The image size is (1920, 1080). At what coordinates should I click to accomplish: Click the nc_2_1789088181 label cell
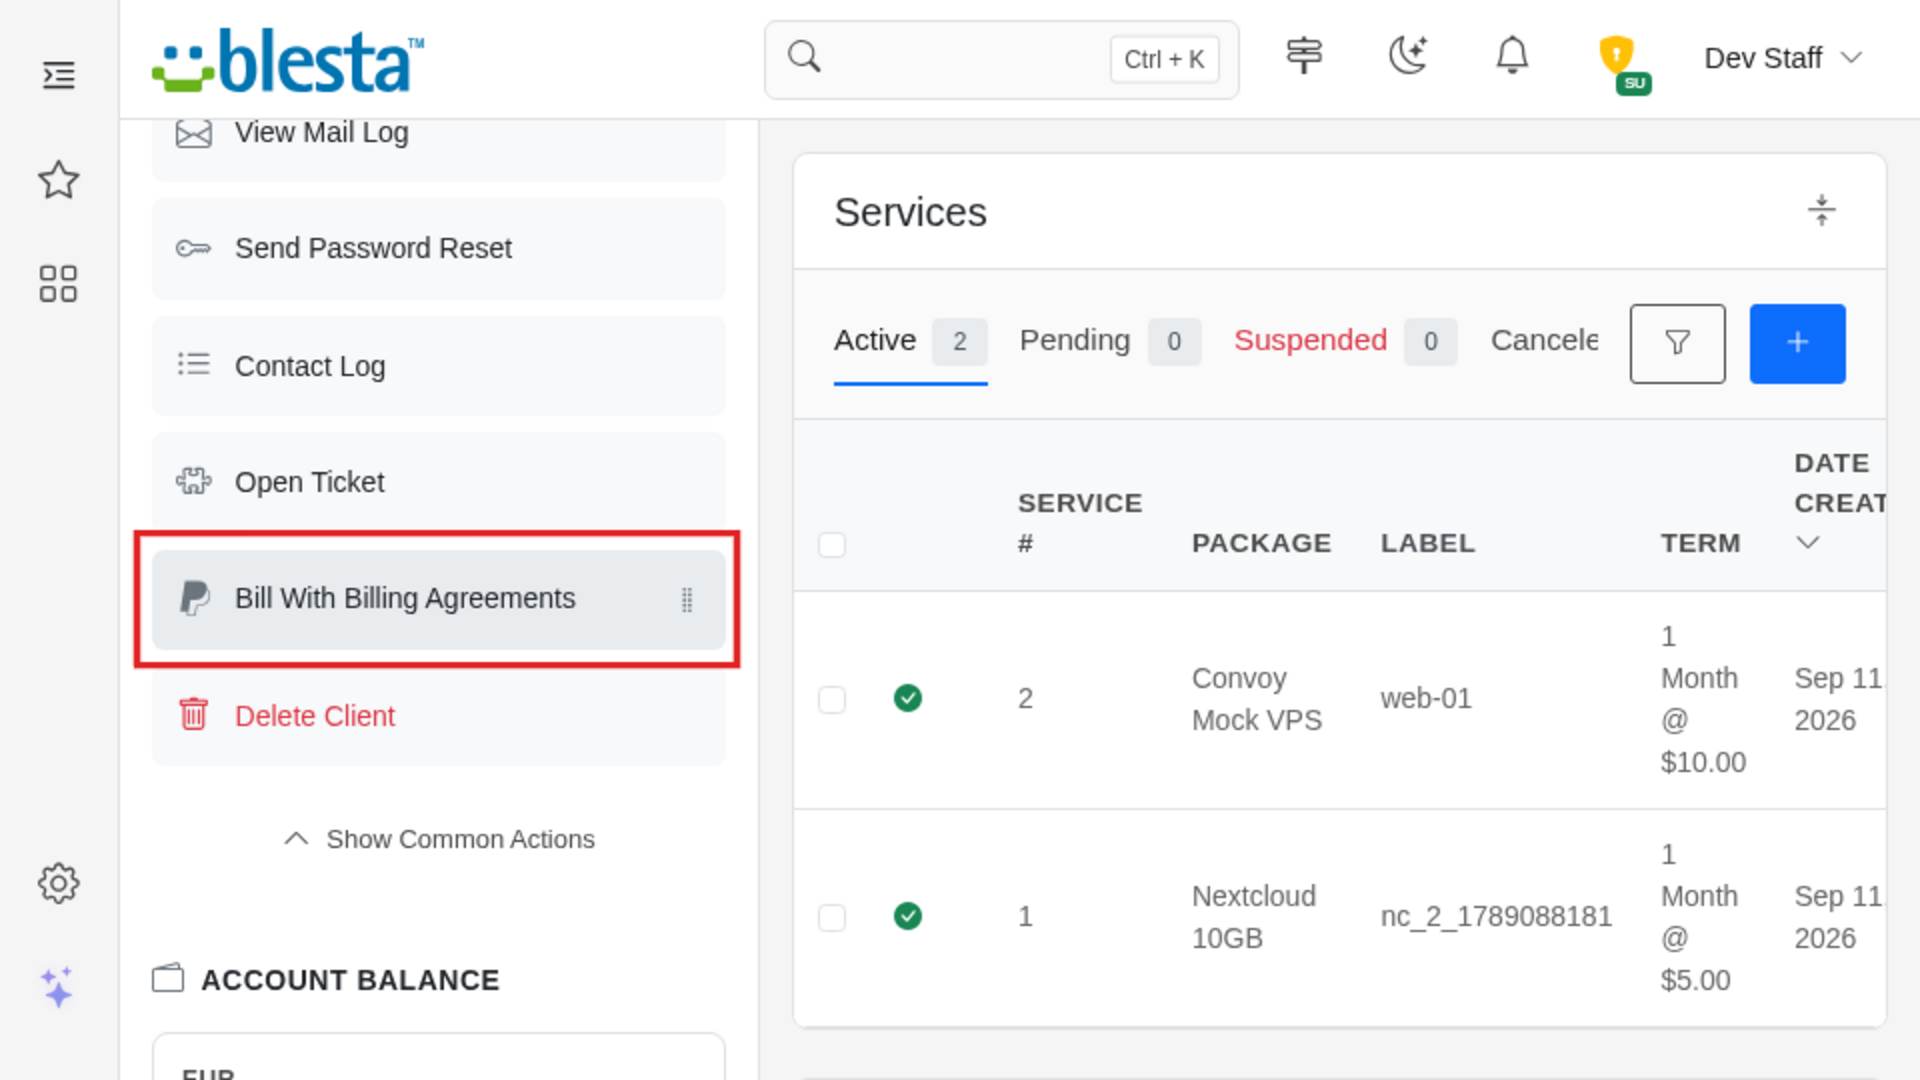coord(1496,916)
